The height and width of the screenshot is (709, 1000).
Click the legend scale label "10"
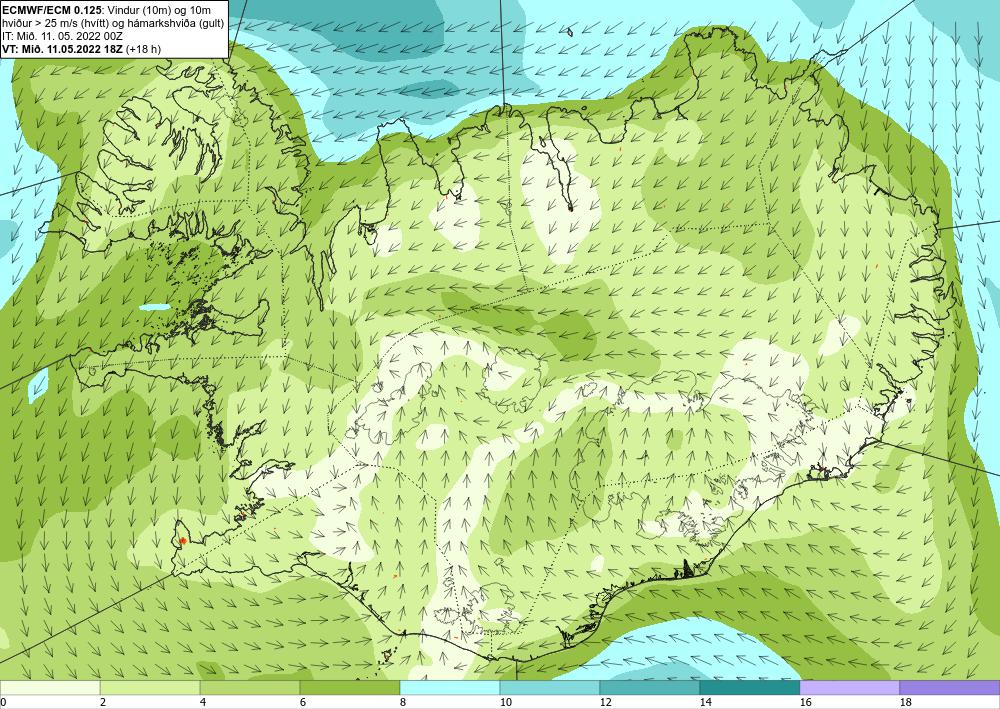[505, 703]
